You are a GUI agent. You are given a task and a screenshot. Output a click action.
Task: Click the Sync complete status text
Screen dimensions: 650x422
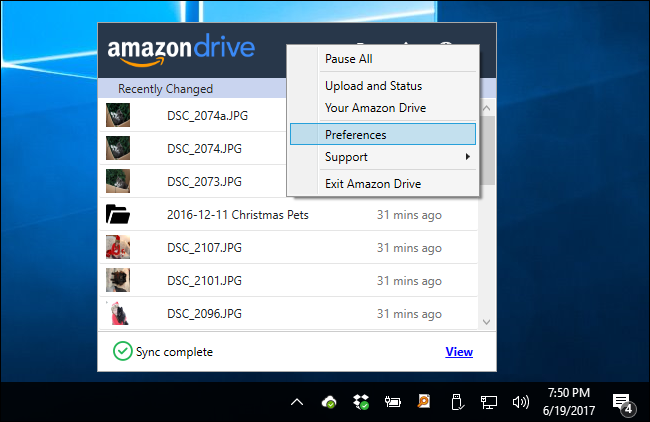[x=174, y=352]
